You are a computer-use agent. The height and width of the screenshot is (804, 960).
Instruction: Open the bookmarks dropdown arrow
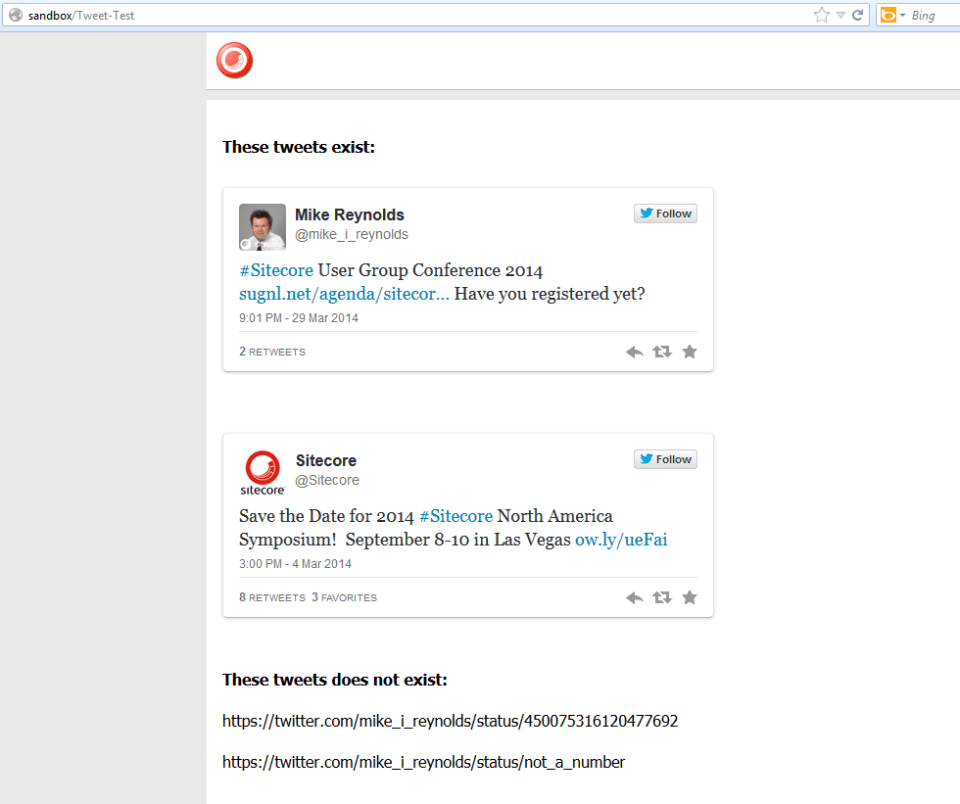841,15
